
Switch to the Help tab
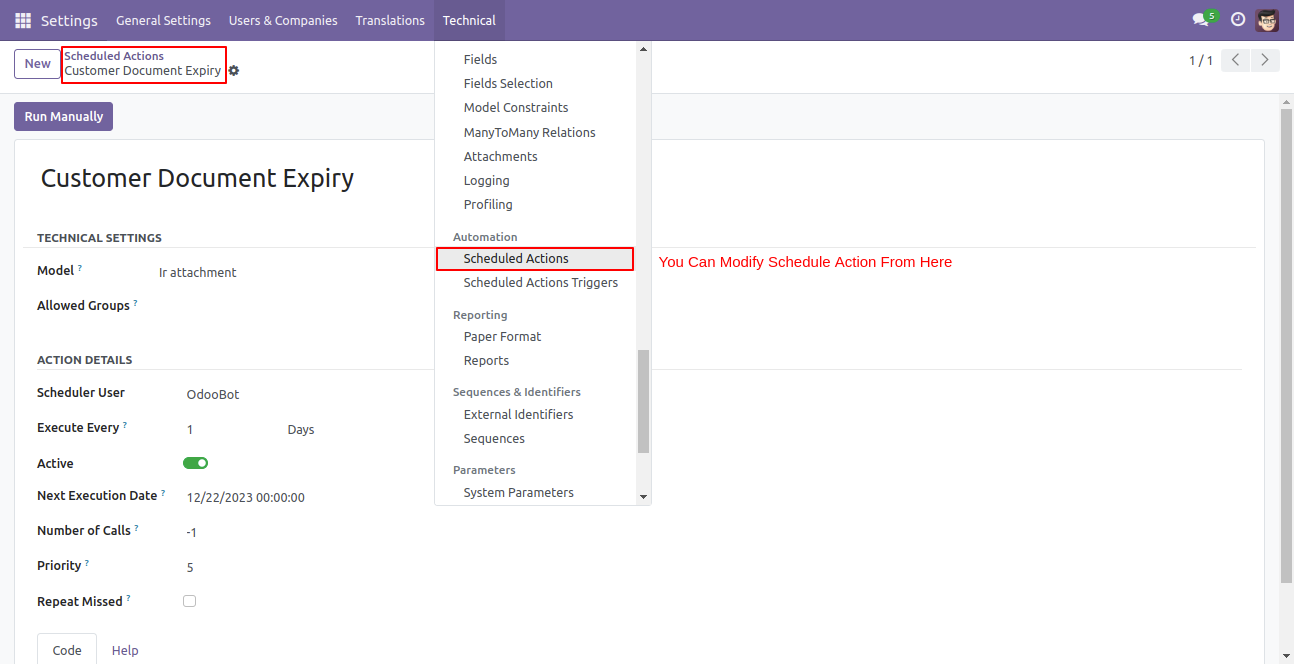(x=125, y=649)
